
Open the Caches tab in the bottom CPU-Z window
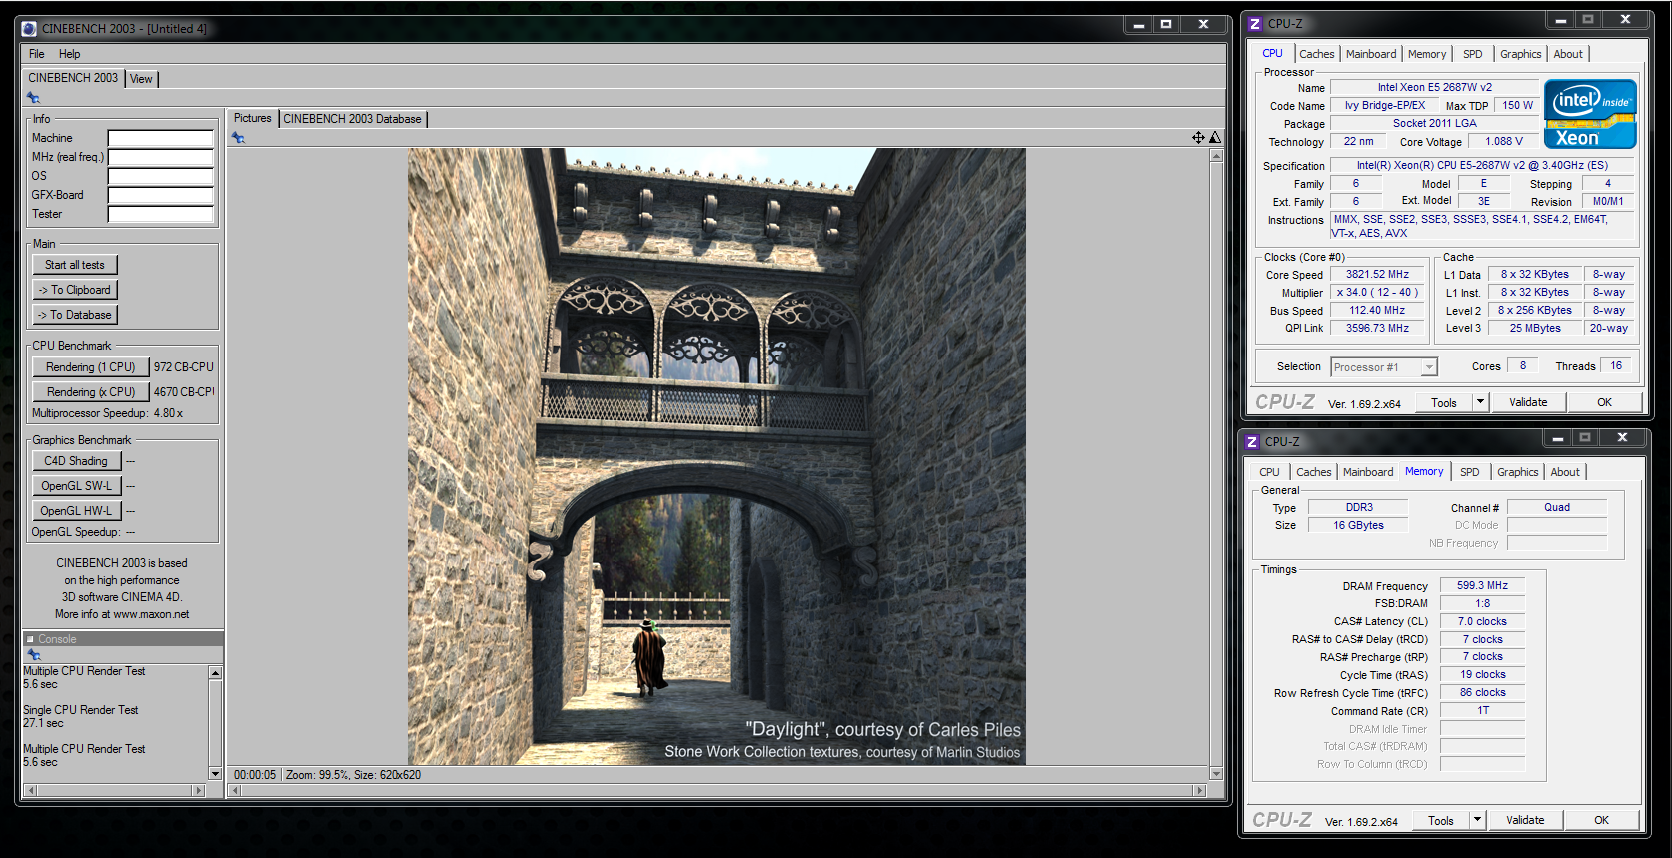[x=1314, y=472]
